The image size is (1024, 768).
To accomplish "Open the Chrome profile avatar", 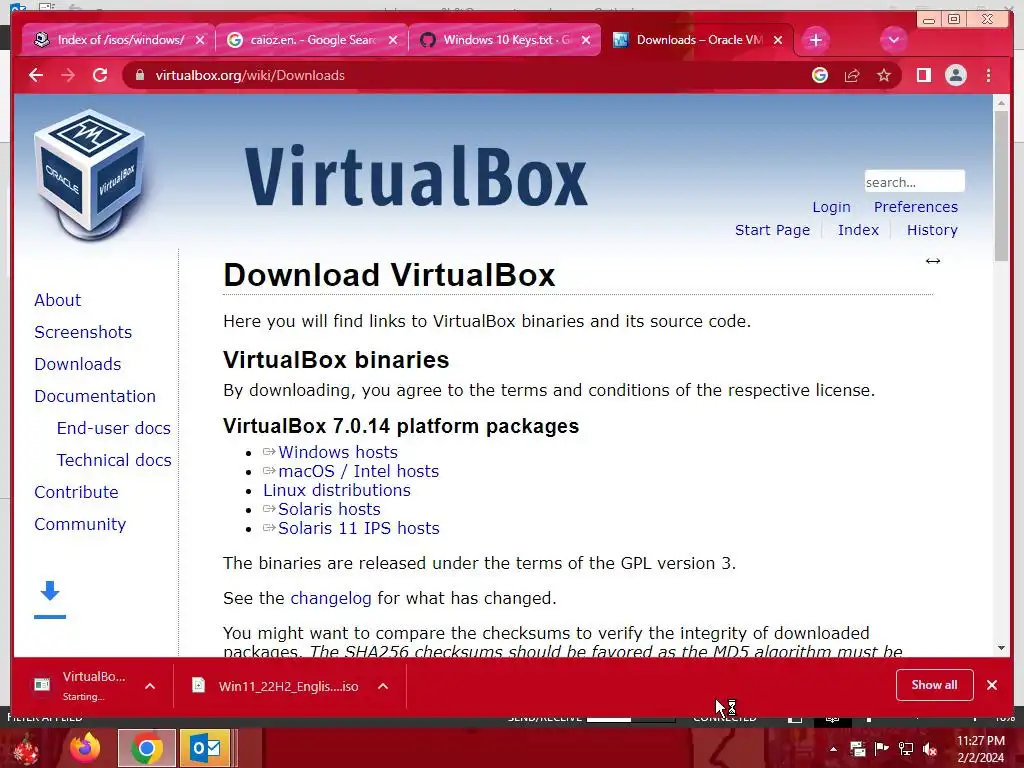I will click(955, 75).
